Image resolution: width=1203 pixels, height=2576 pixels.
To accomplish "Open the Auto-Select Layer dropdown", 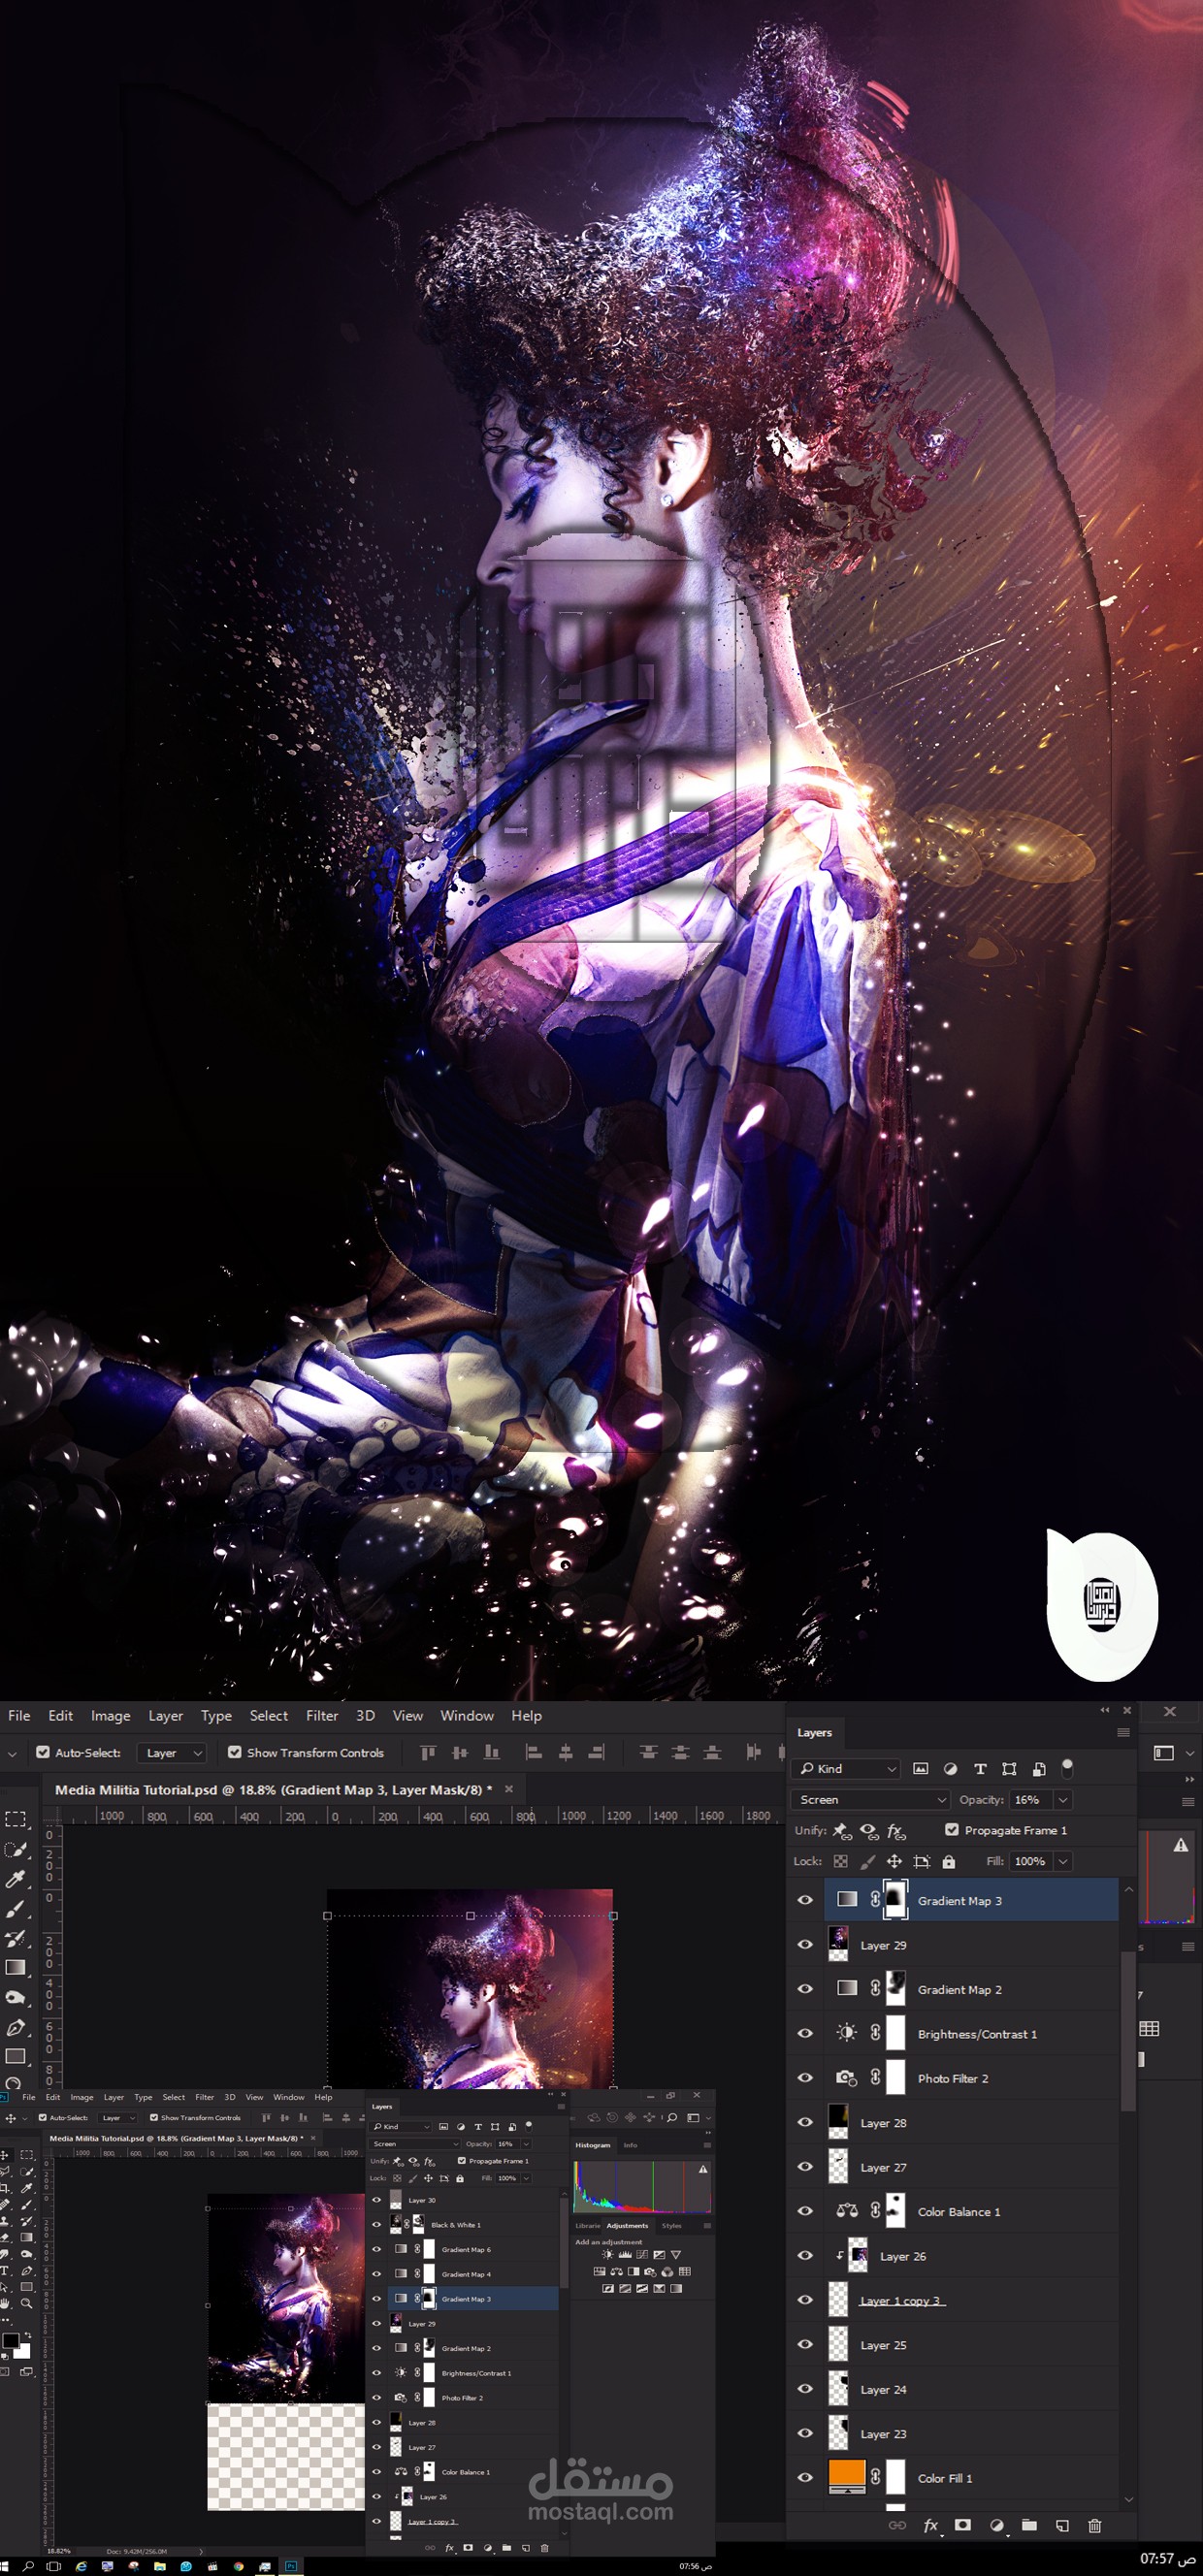I will click(x=173, y=1753).
